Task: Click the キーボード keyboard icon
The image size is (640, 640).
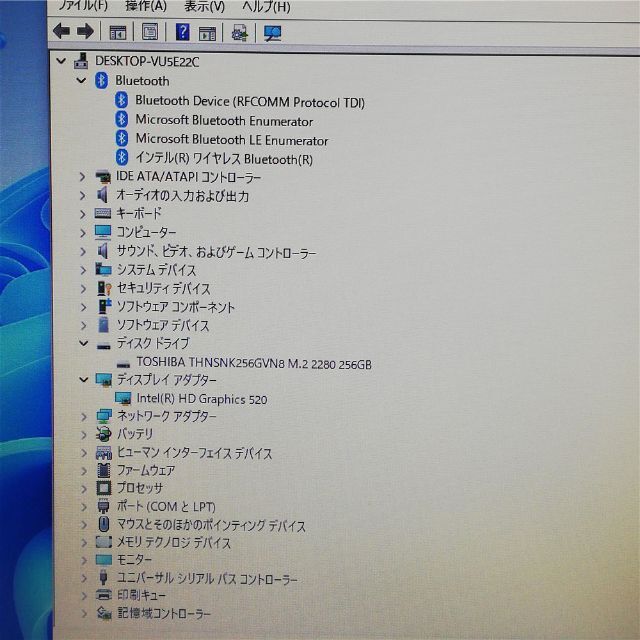Action: pyautogui.click(x=103, y=213)
